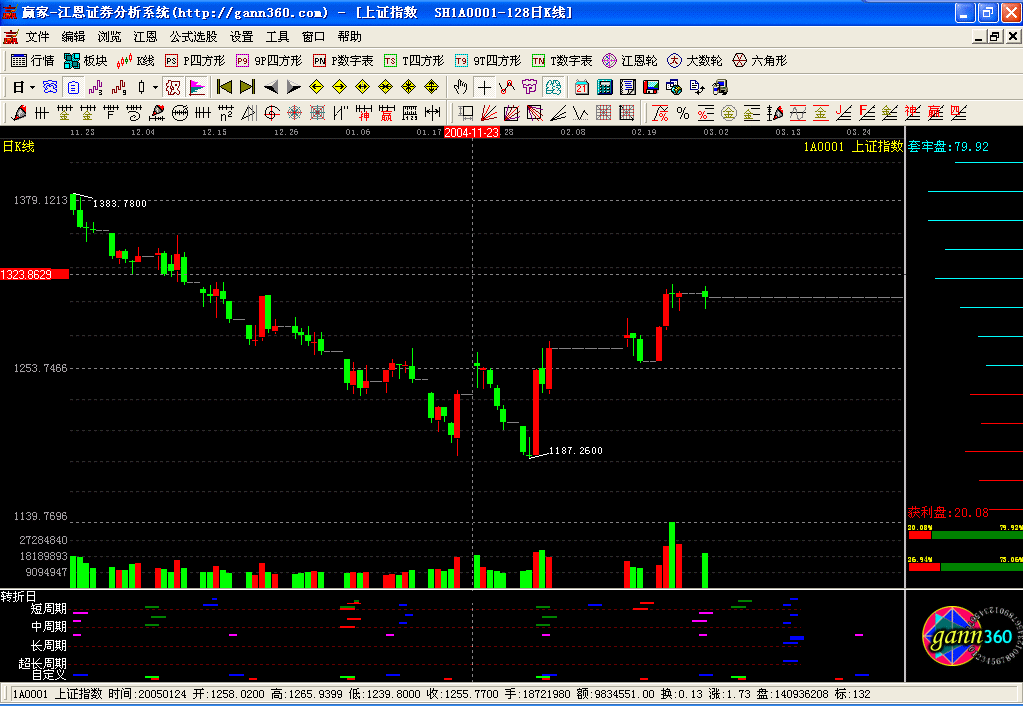
Task: Click the 板块 sector button
Action: click(x=86, y=61)
